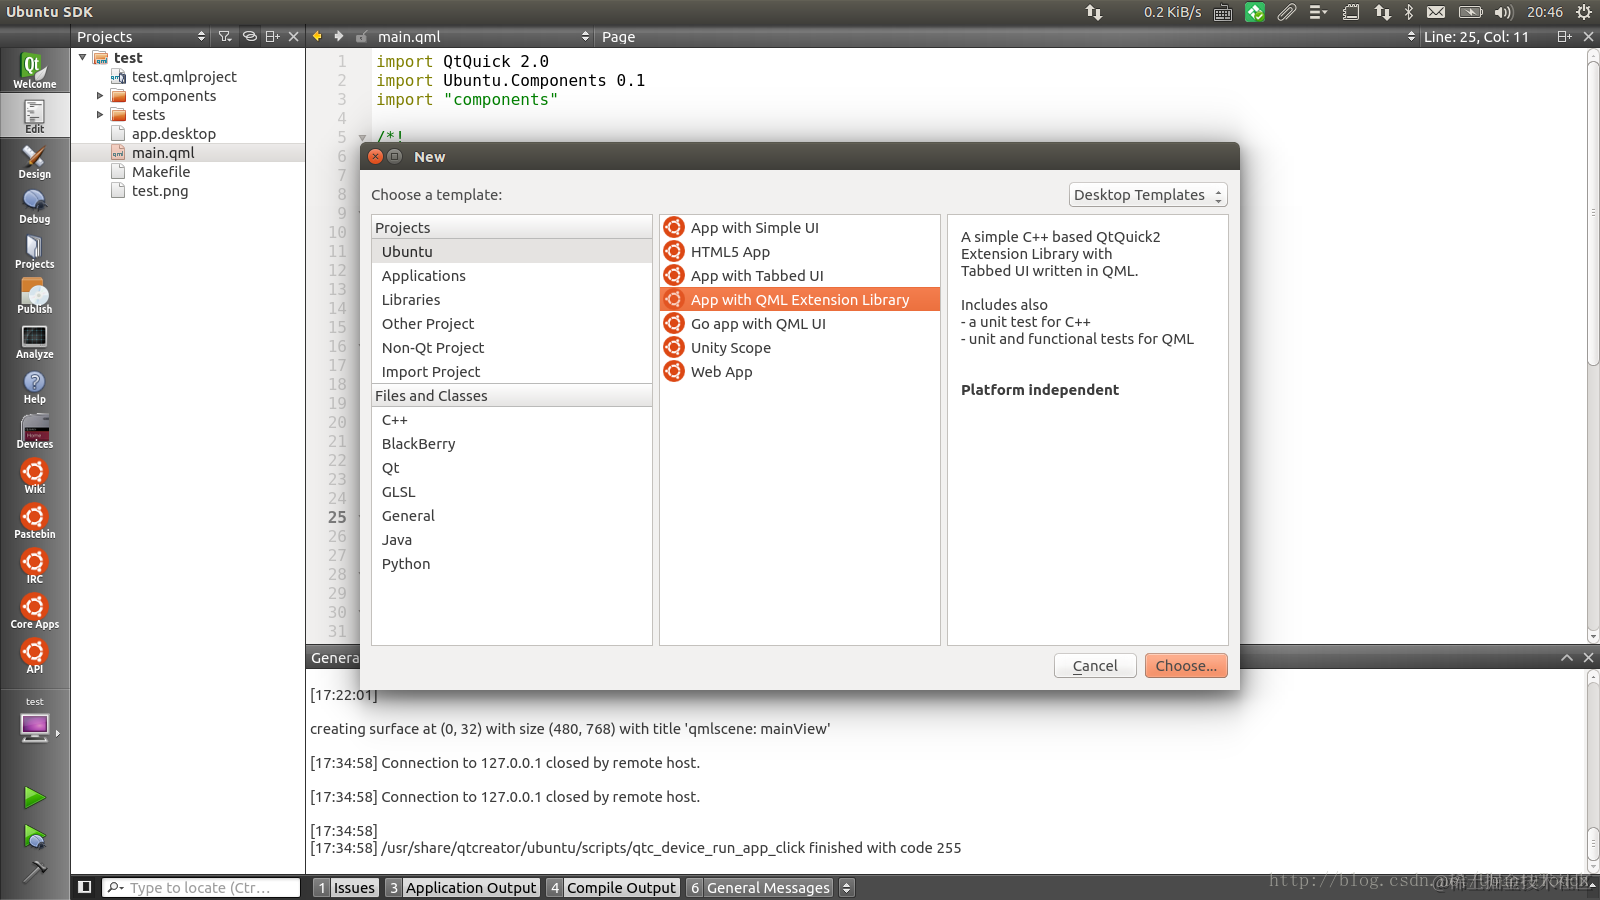Choose the Unity Scope template
This screenshot has height=900, width=1600.
800,348
